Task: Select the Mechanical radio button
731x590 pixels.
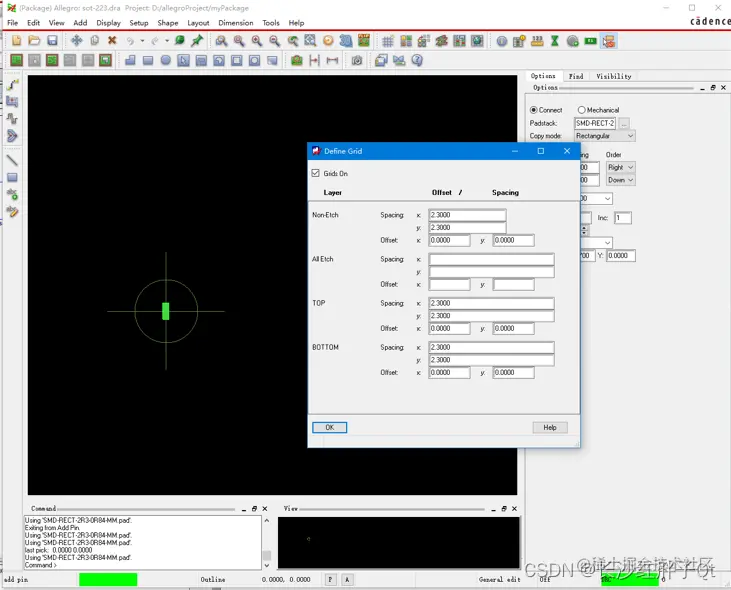Action: tap(581, 110)
